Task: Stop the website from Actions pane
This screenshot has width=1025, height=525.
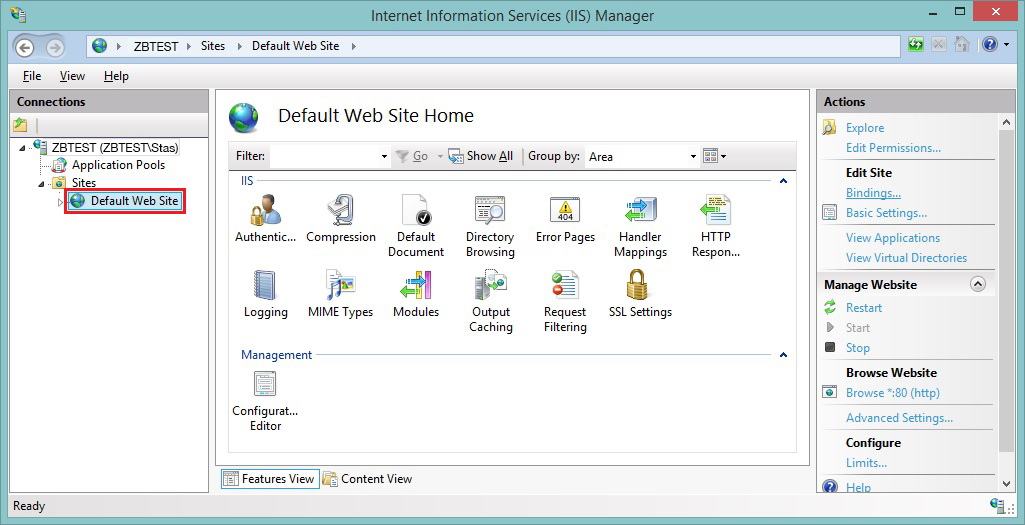Action: tap(857, 348)
